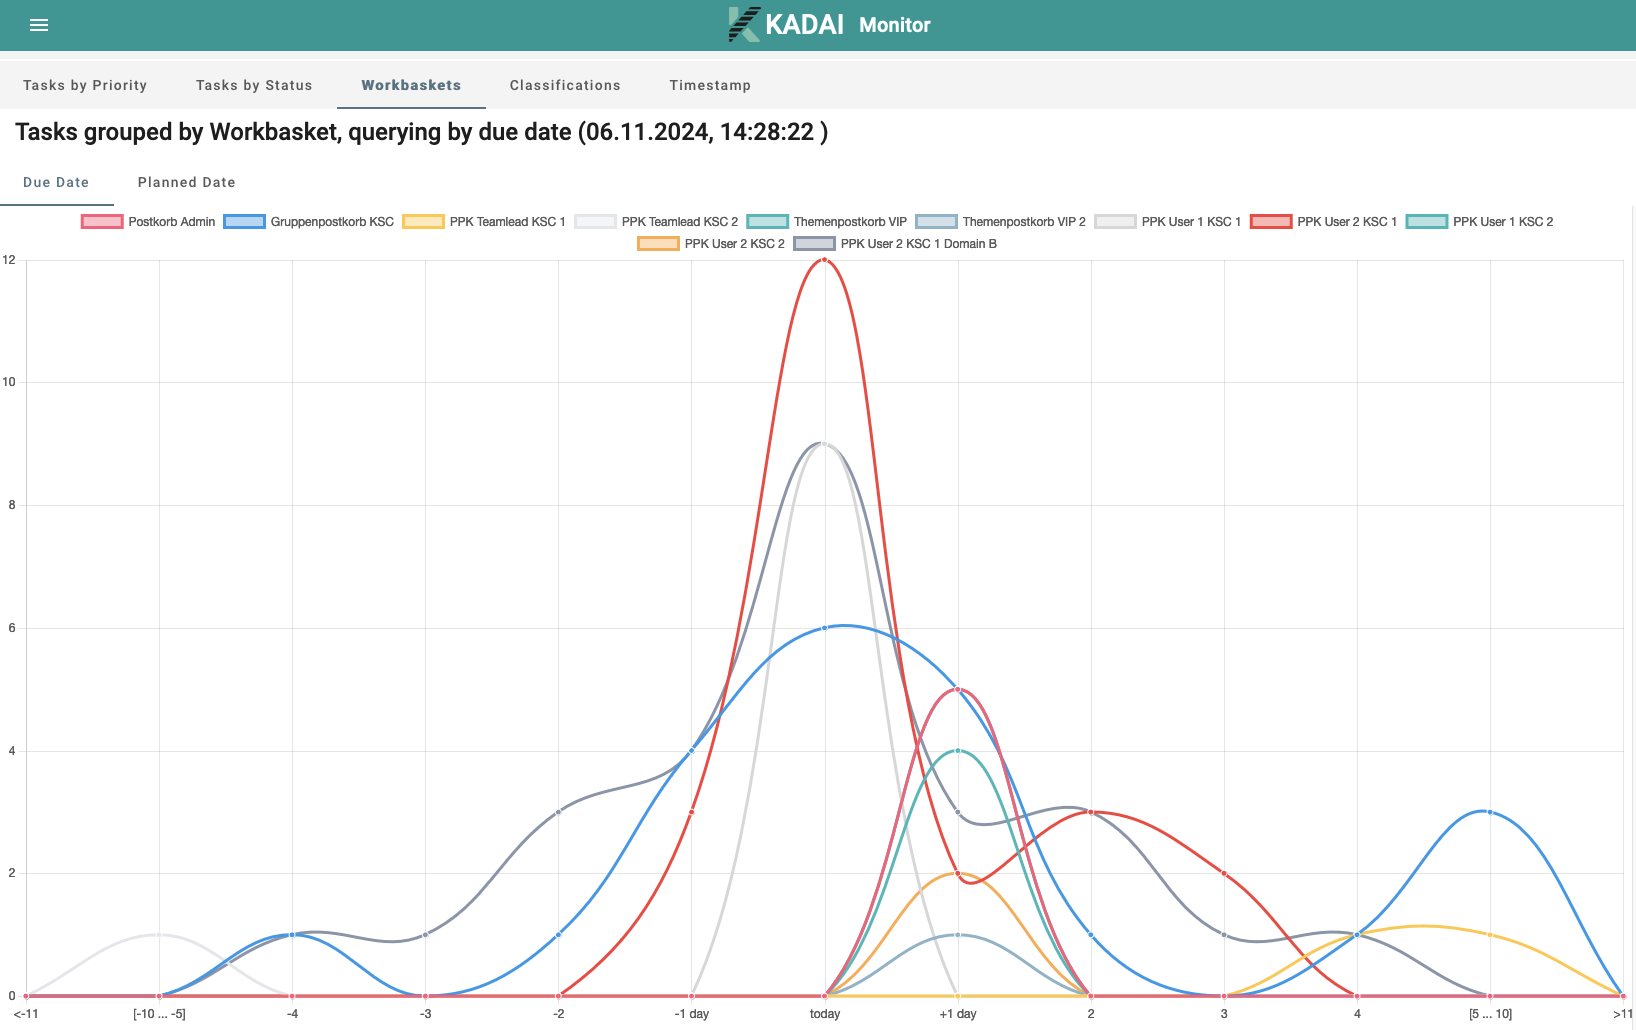The image size is (1636, 1030).
Task: Select the Classifications tab
Action: pos(565,85)
